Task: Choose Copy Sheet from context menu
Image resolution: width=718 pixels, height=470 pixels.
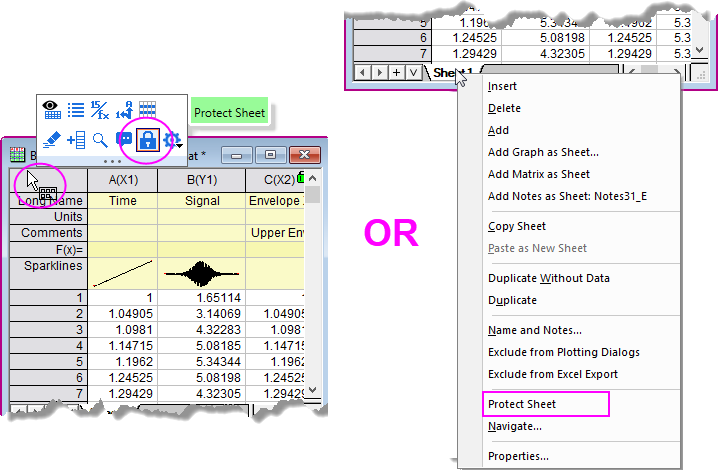Action: (517, 226)
